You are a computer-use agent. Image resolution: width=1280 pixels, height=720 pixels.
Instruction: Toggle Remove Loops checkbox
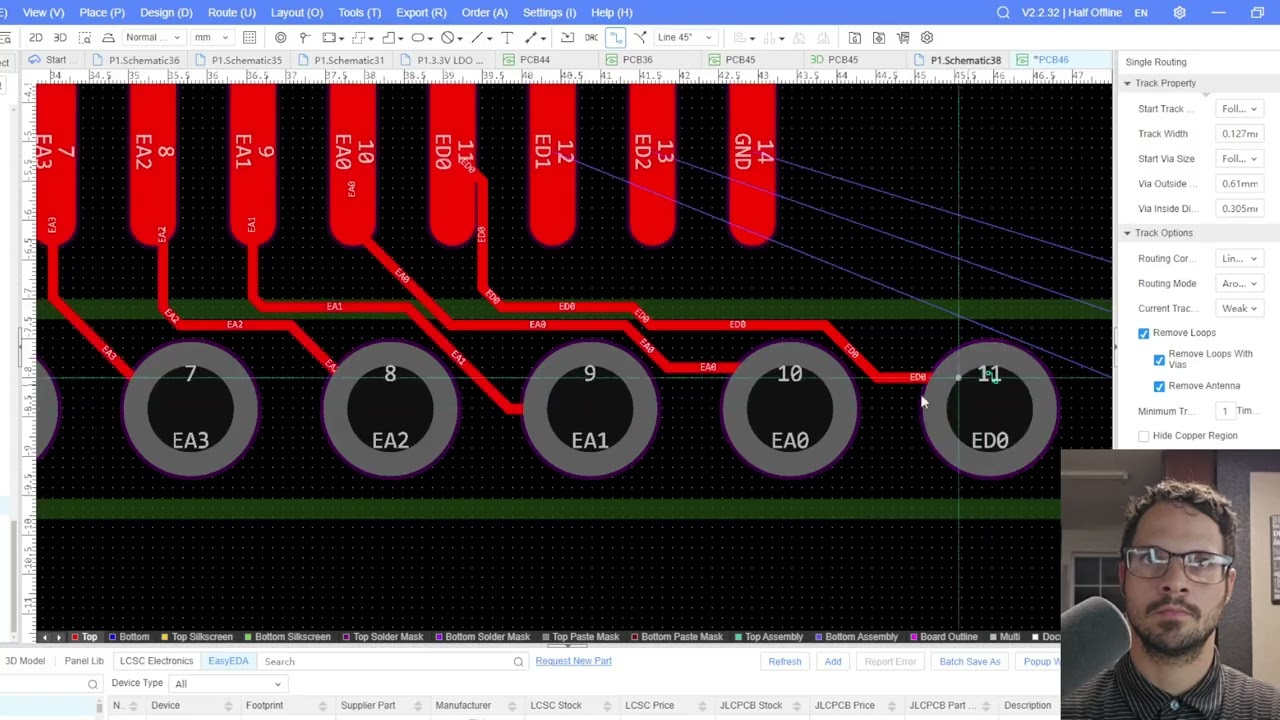(x=1144, y=333)
